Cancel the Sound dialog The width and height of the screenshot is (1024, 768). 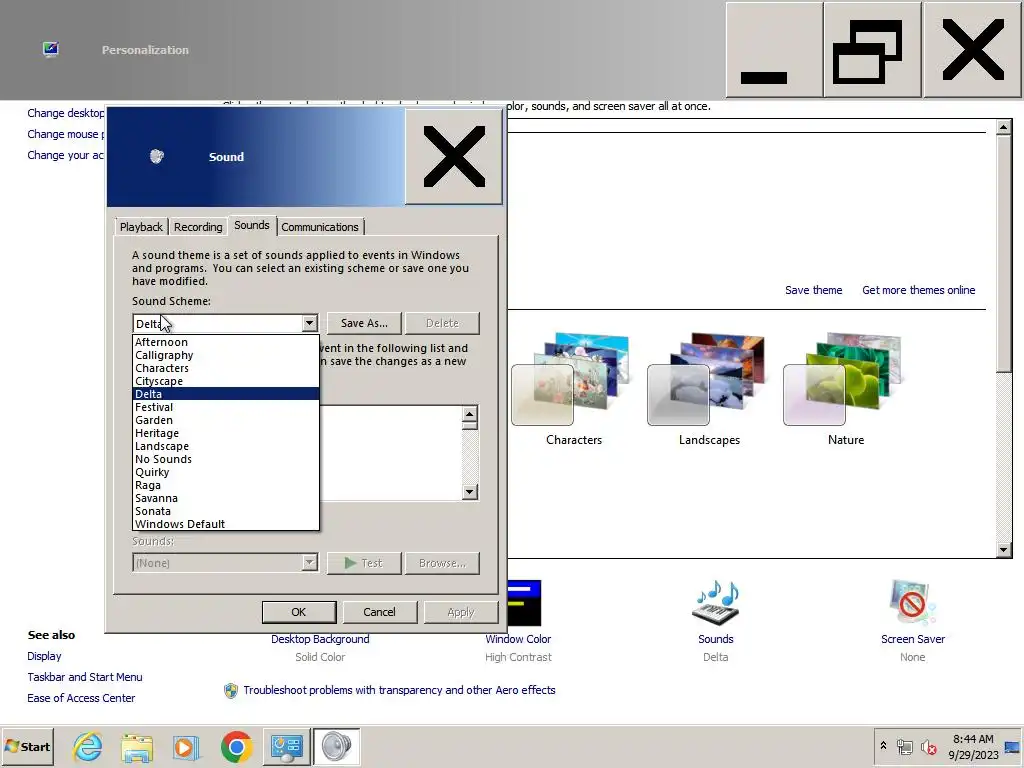[379, 612]
